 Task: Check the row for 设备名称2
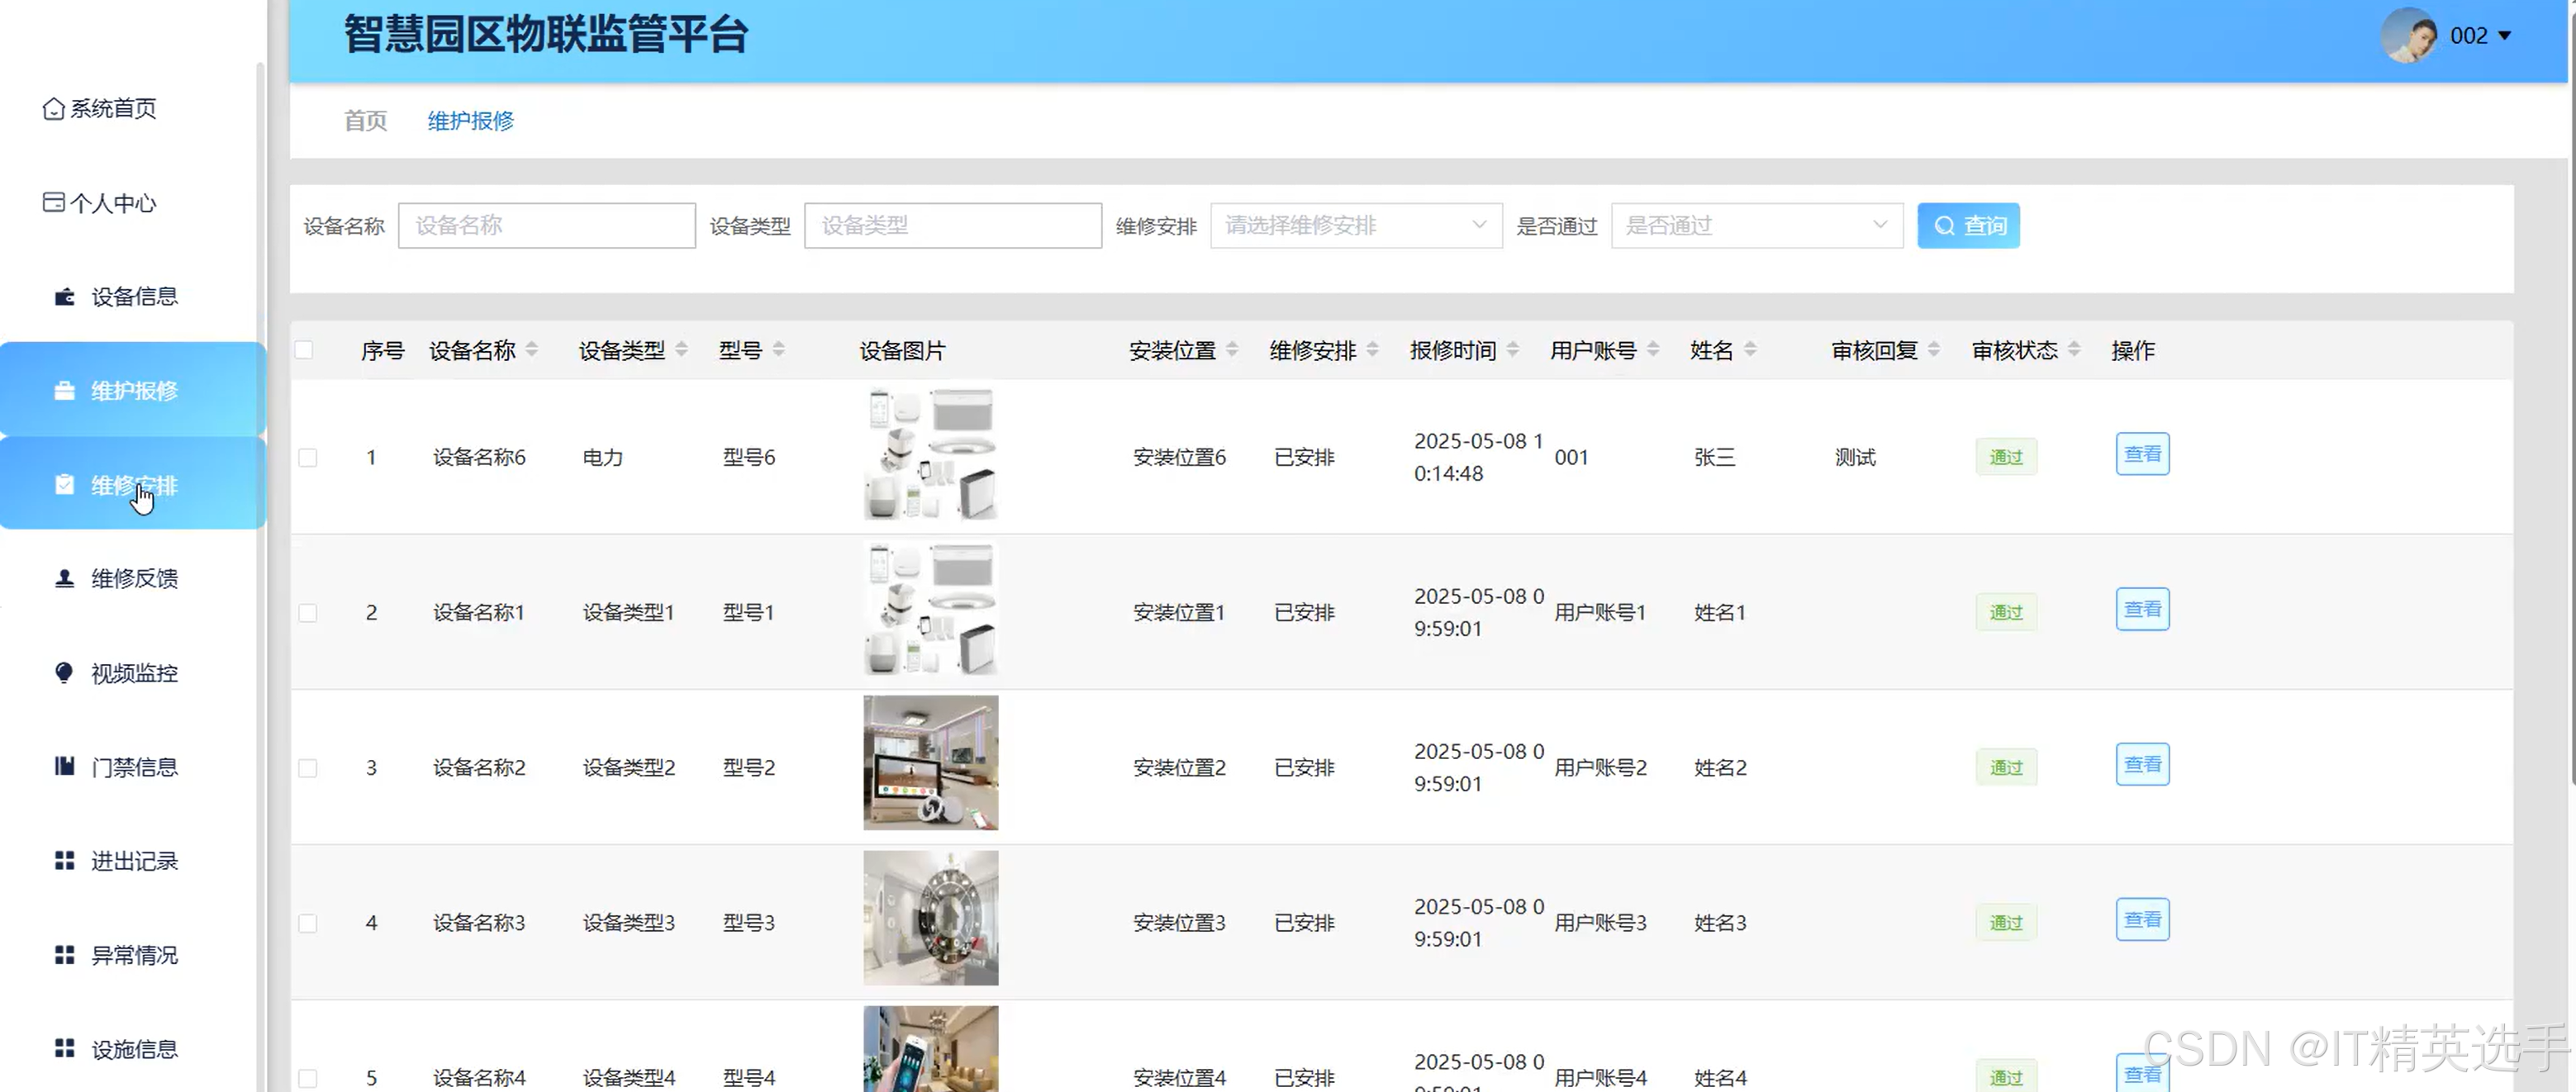(308, 768)
